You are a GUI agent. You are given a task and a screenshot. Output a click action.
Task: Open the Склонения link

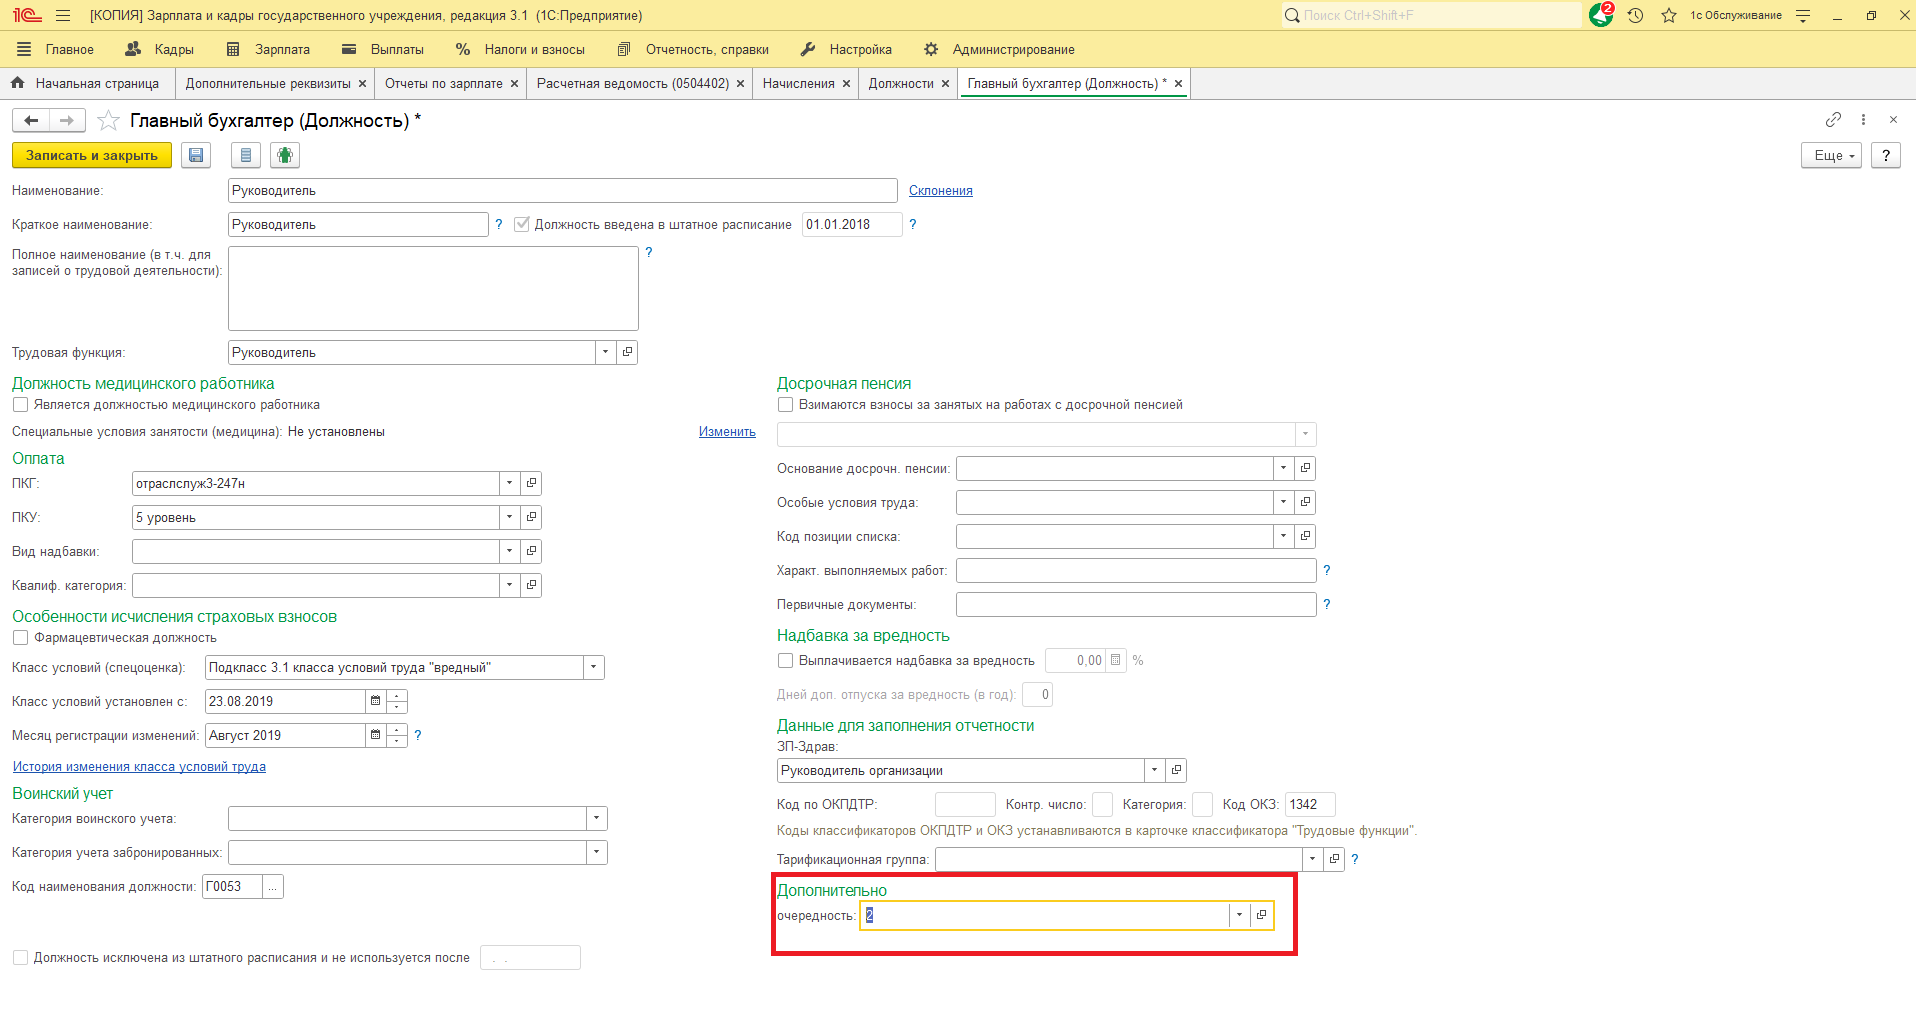[940, 190]
